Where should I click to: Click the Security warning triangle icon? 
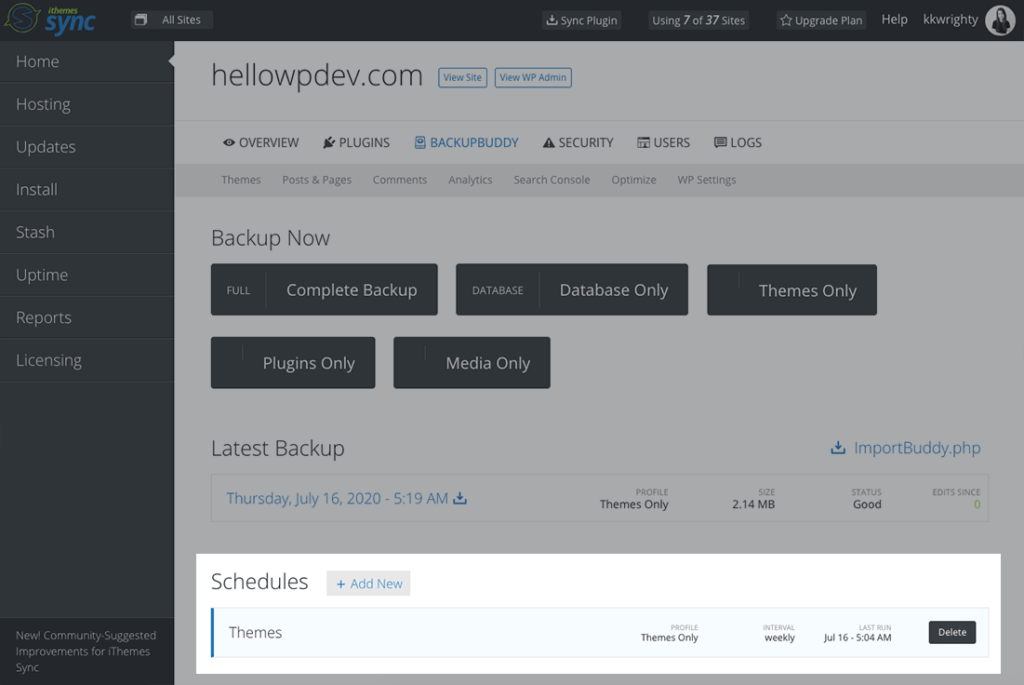549,142
